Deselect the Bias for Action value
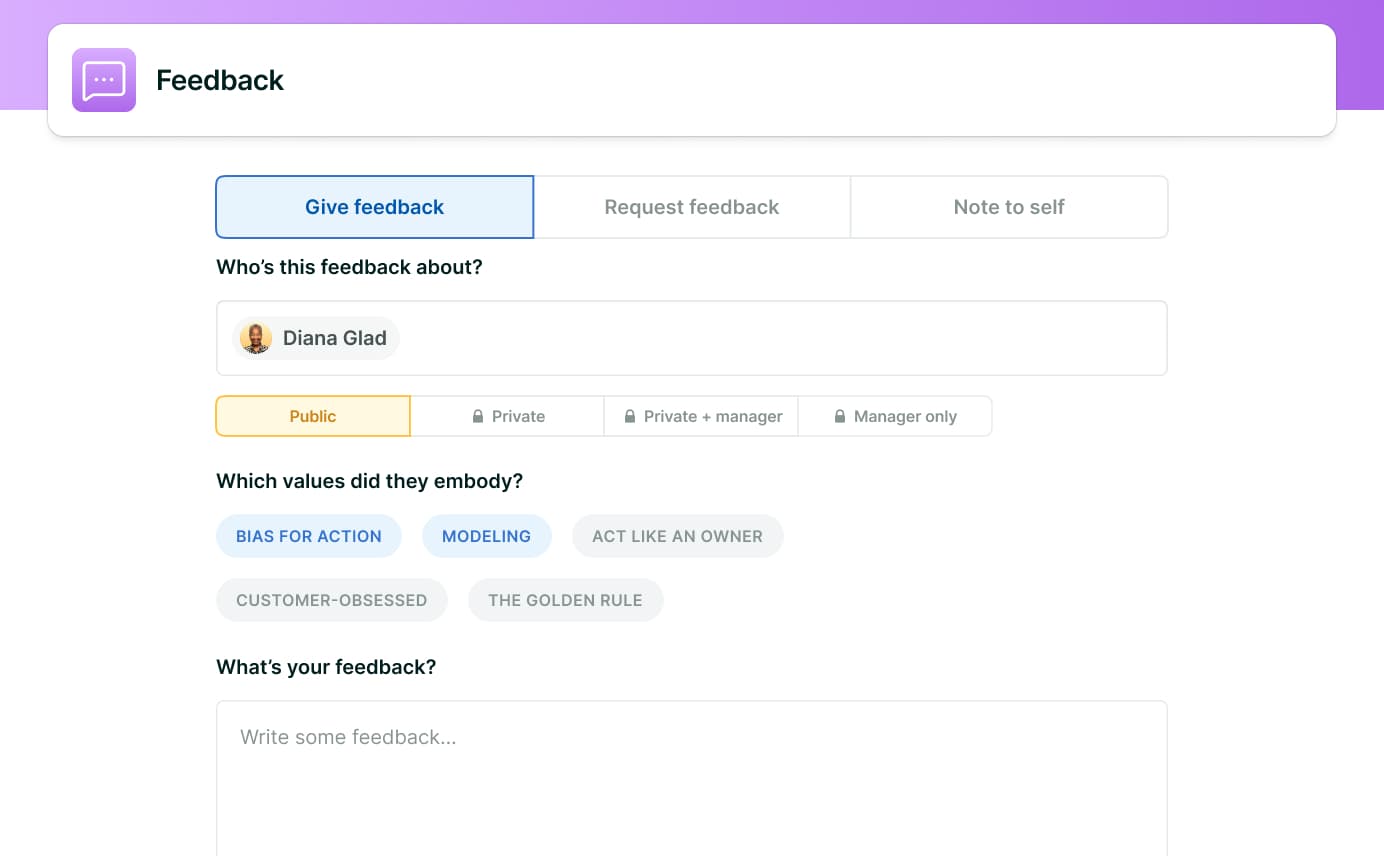Image resolution: width=1384 pixels, height=856 pixels. (308, 536)
